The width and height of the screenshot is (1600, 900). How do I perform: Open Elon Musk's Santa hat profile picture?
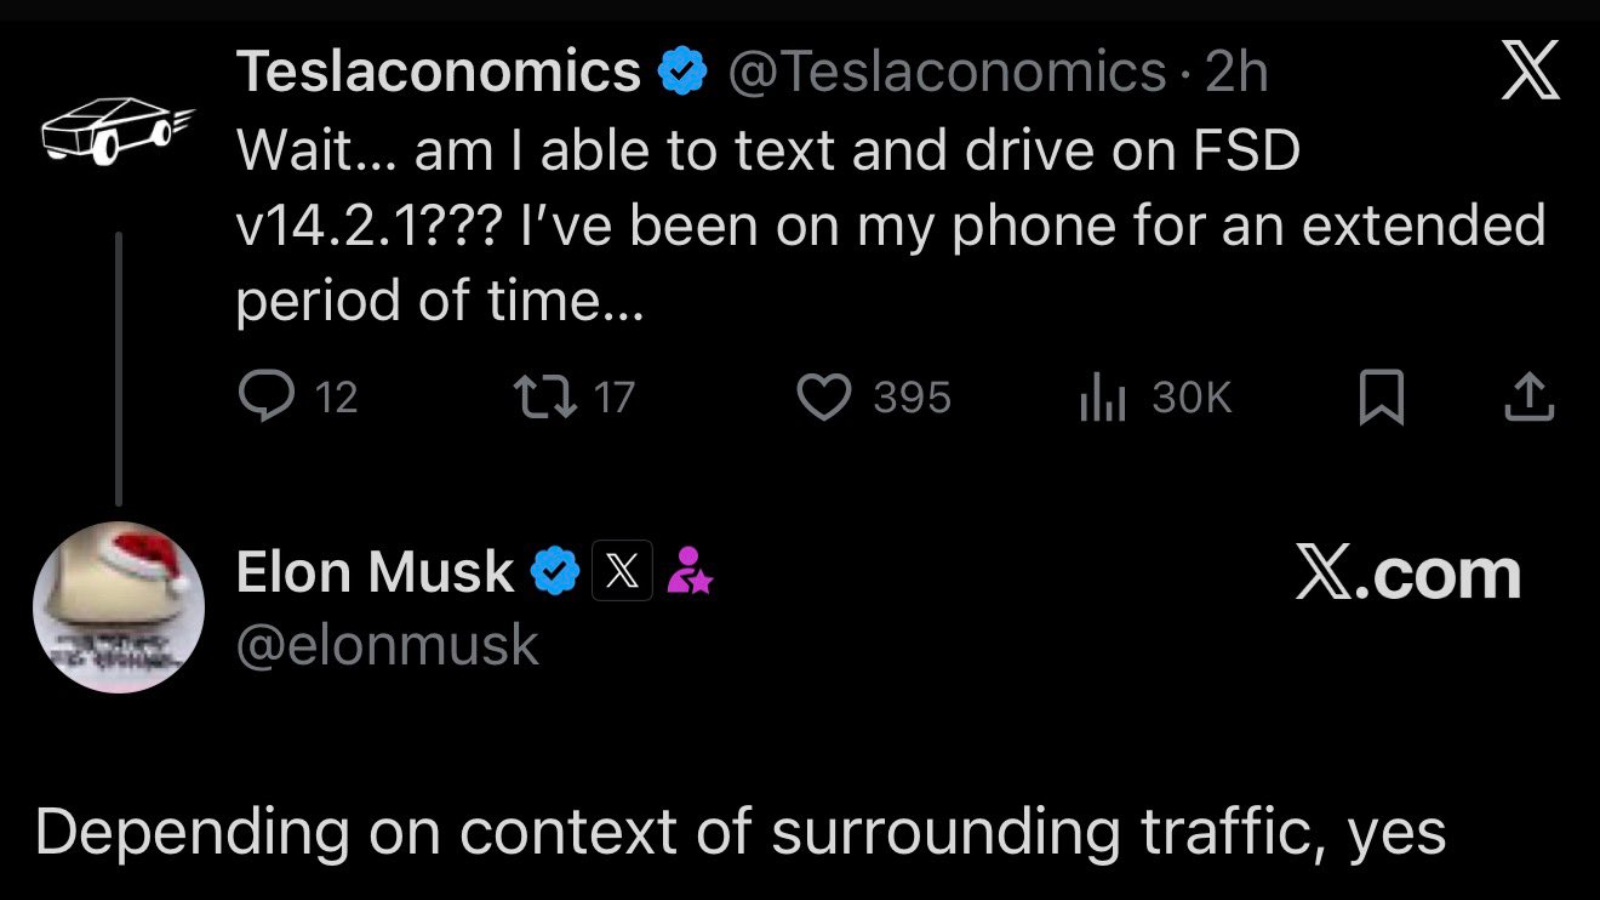120,607
